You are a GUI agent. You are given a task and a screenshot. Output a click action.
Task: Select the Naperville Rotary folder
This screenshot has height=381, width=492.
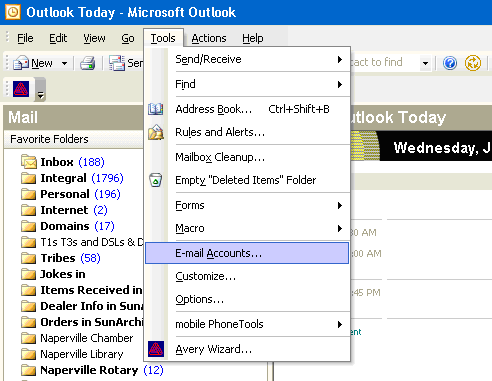click(x=92, y=370)
